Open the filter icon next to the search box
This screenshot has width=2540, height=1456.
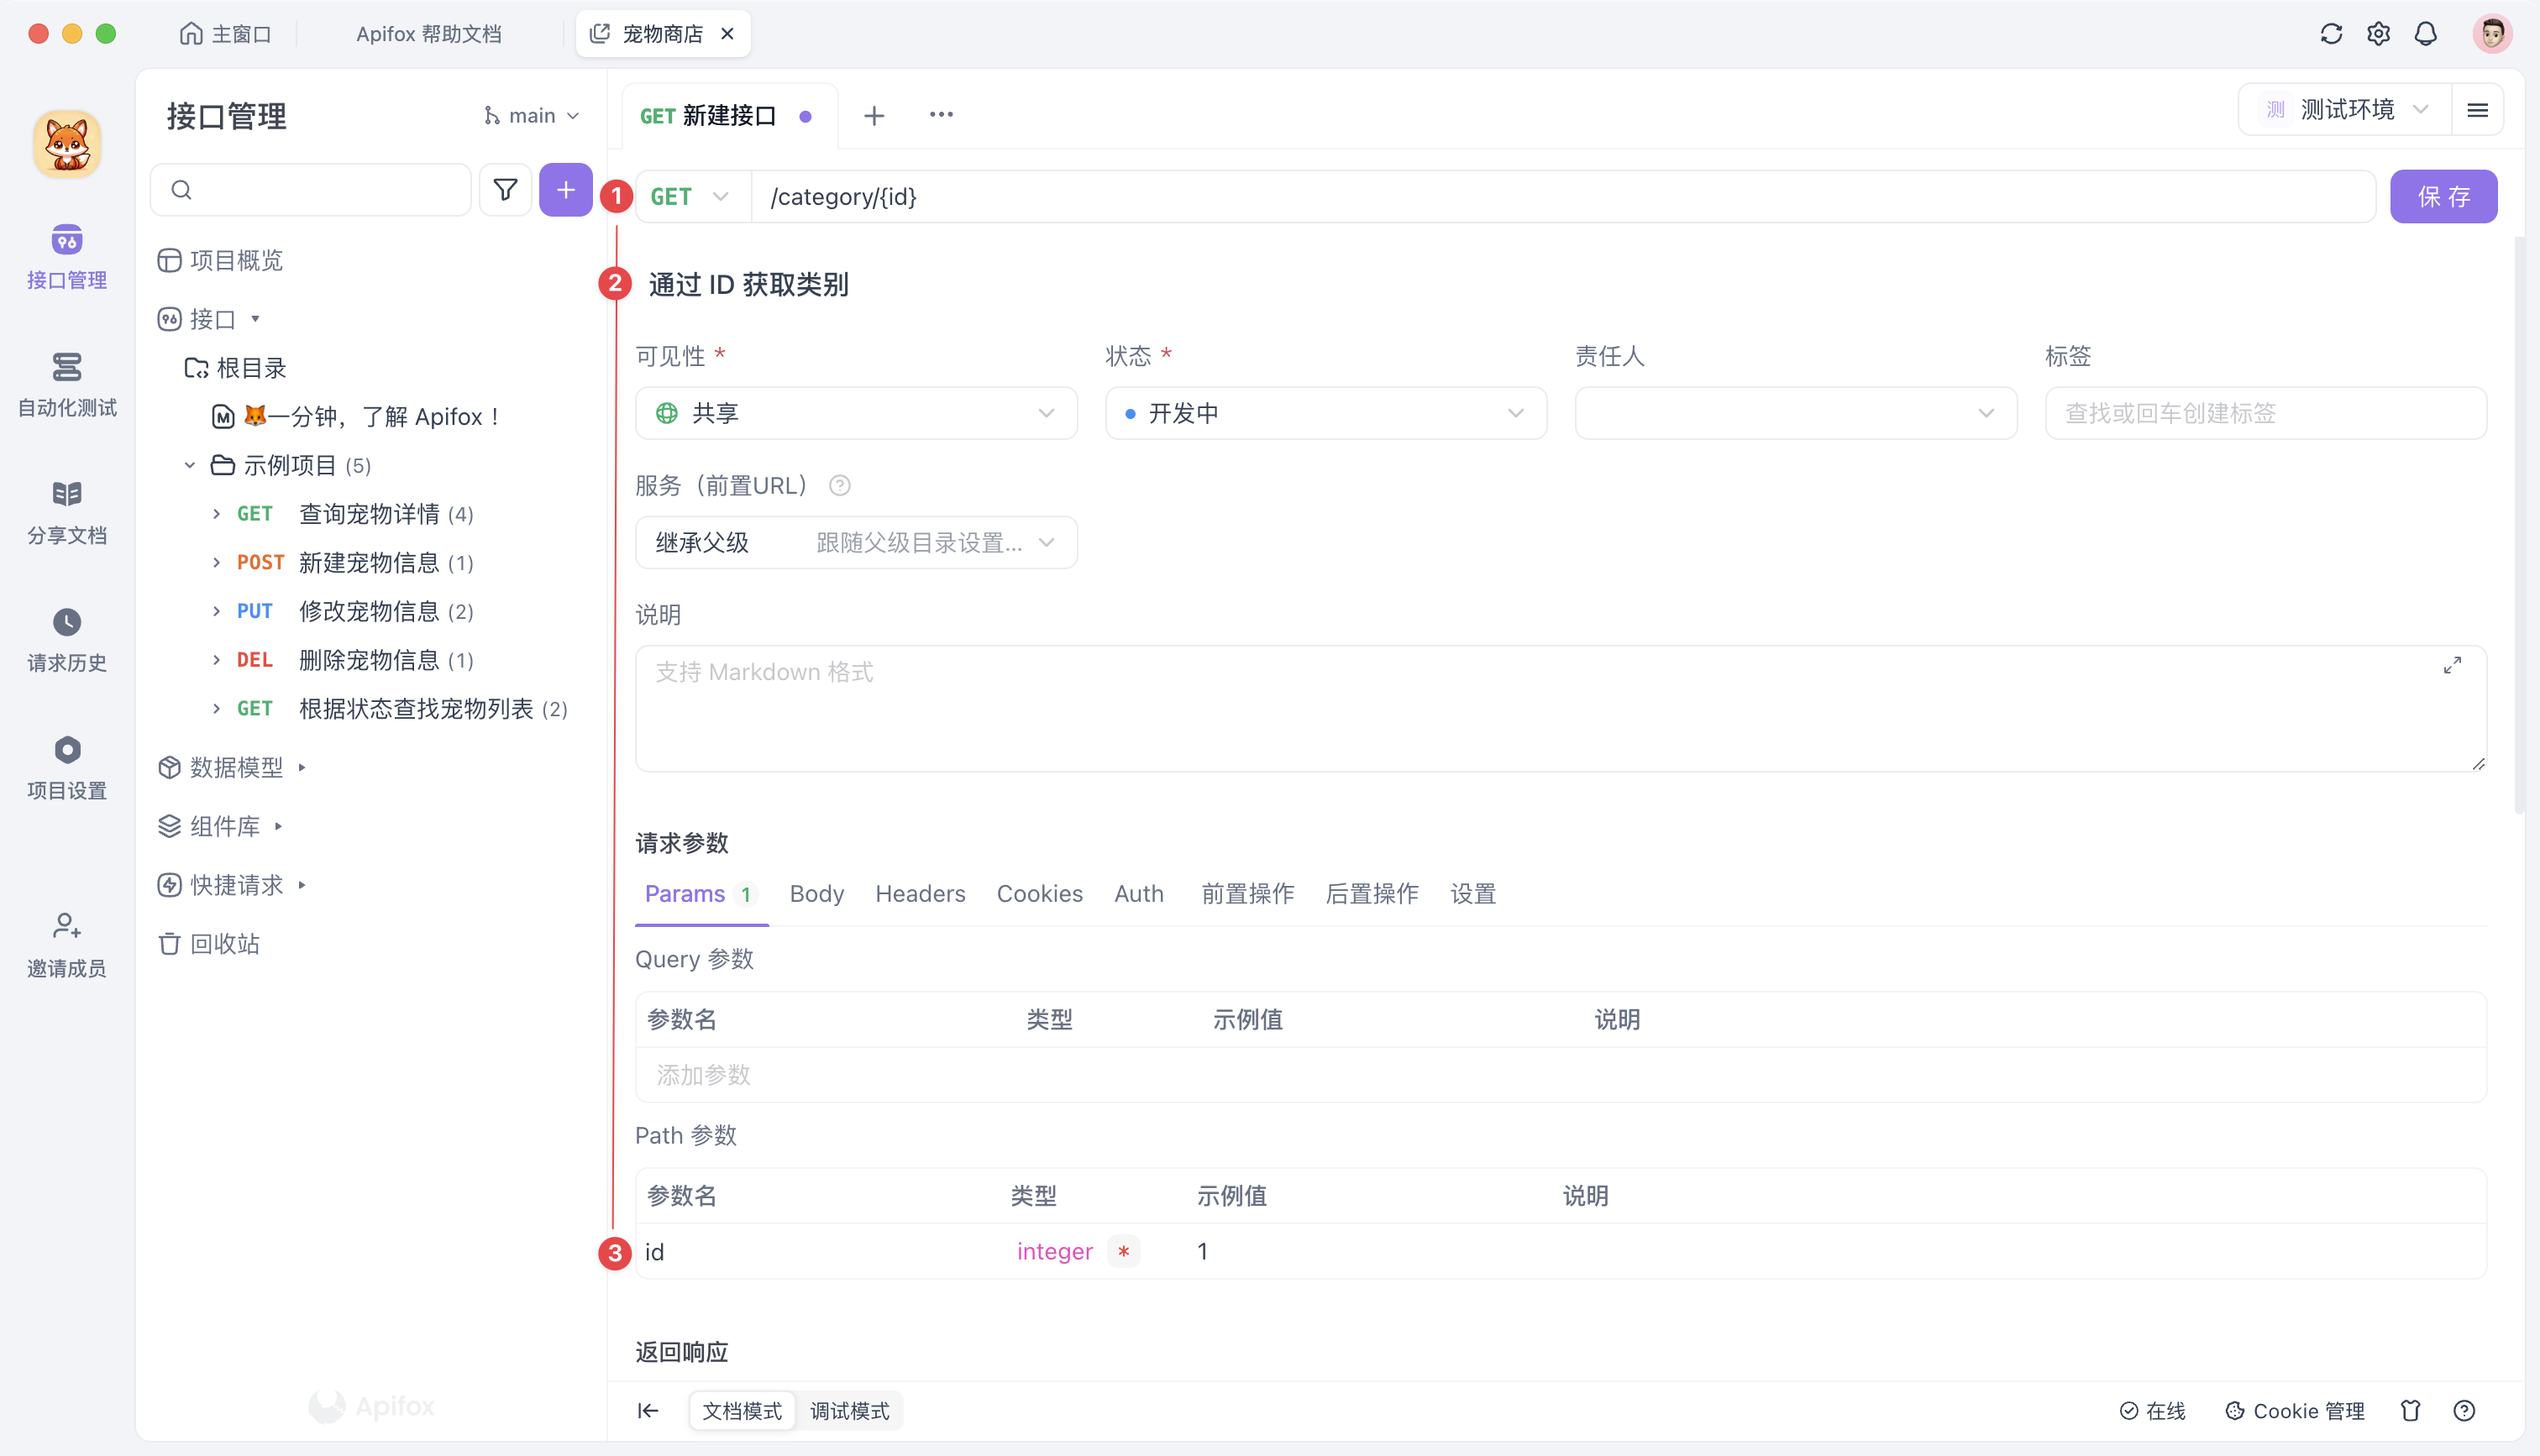coord(505,189)
